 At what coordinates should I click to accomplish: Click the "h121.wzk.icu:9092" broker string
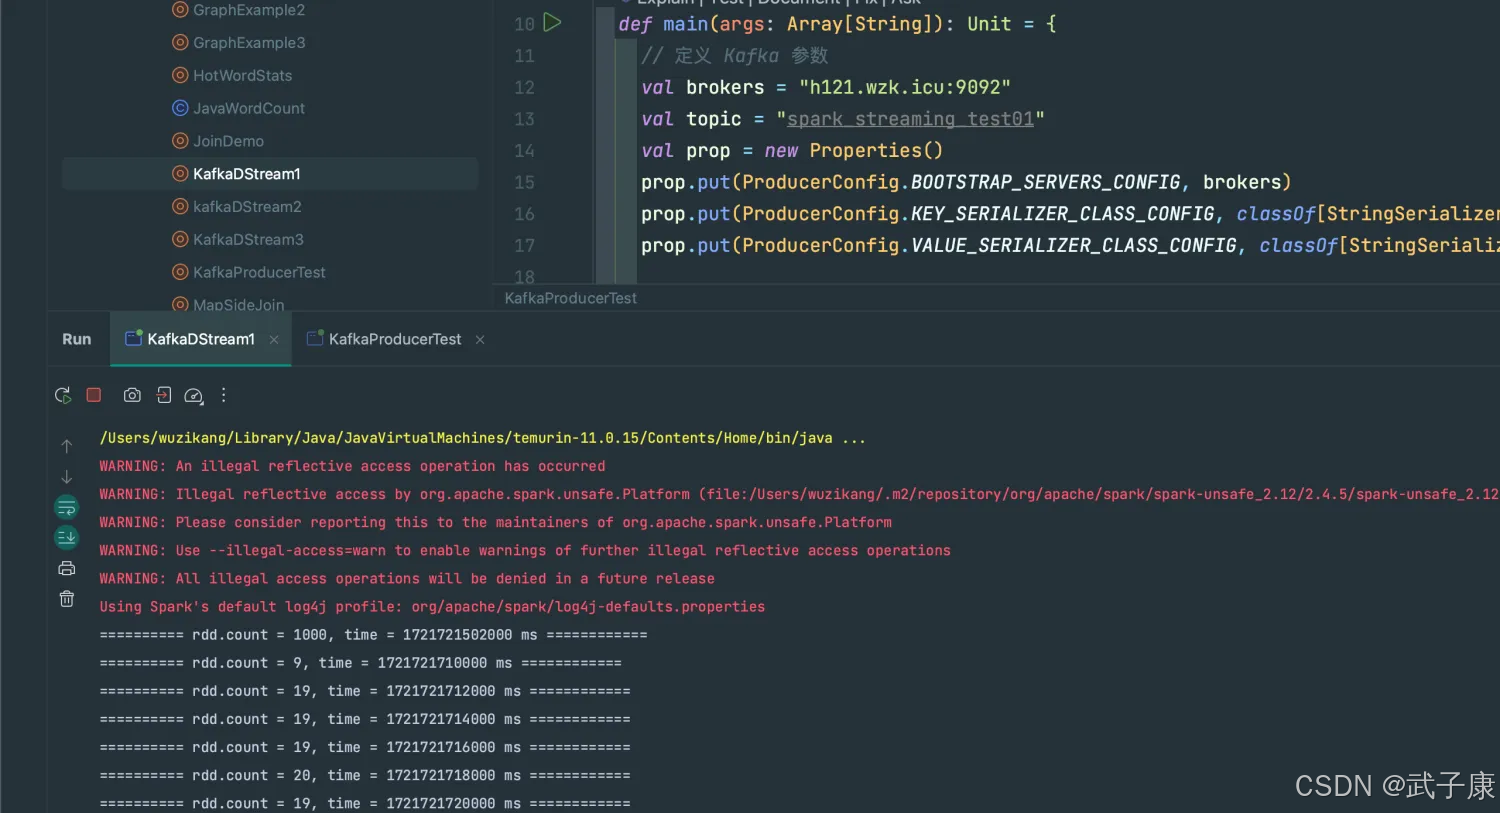tap(905, 87)
